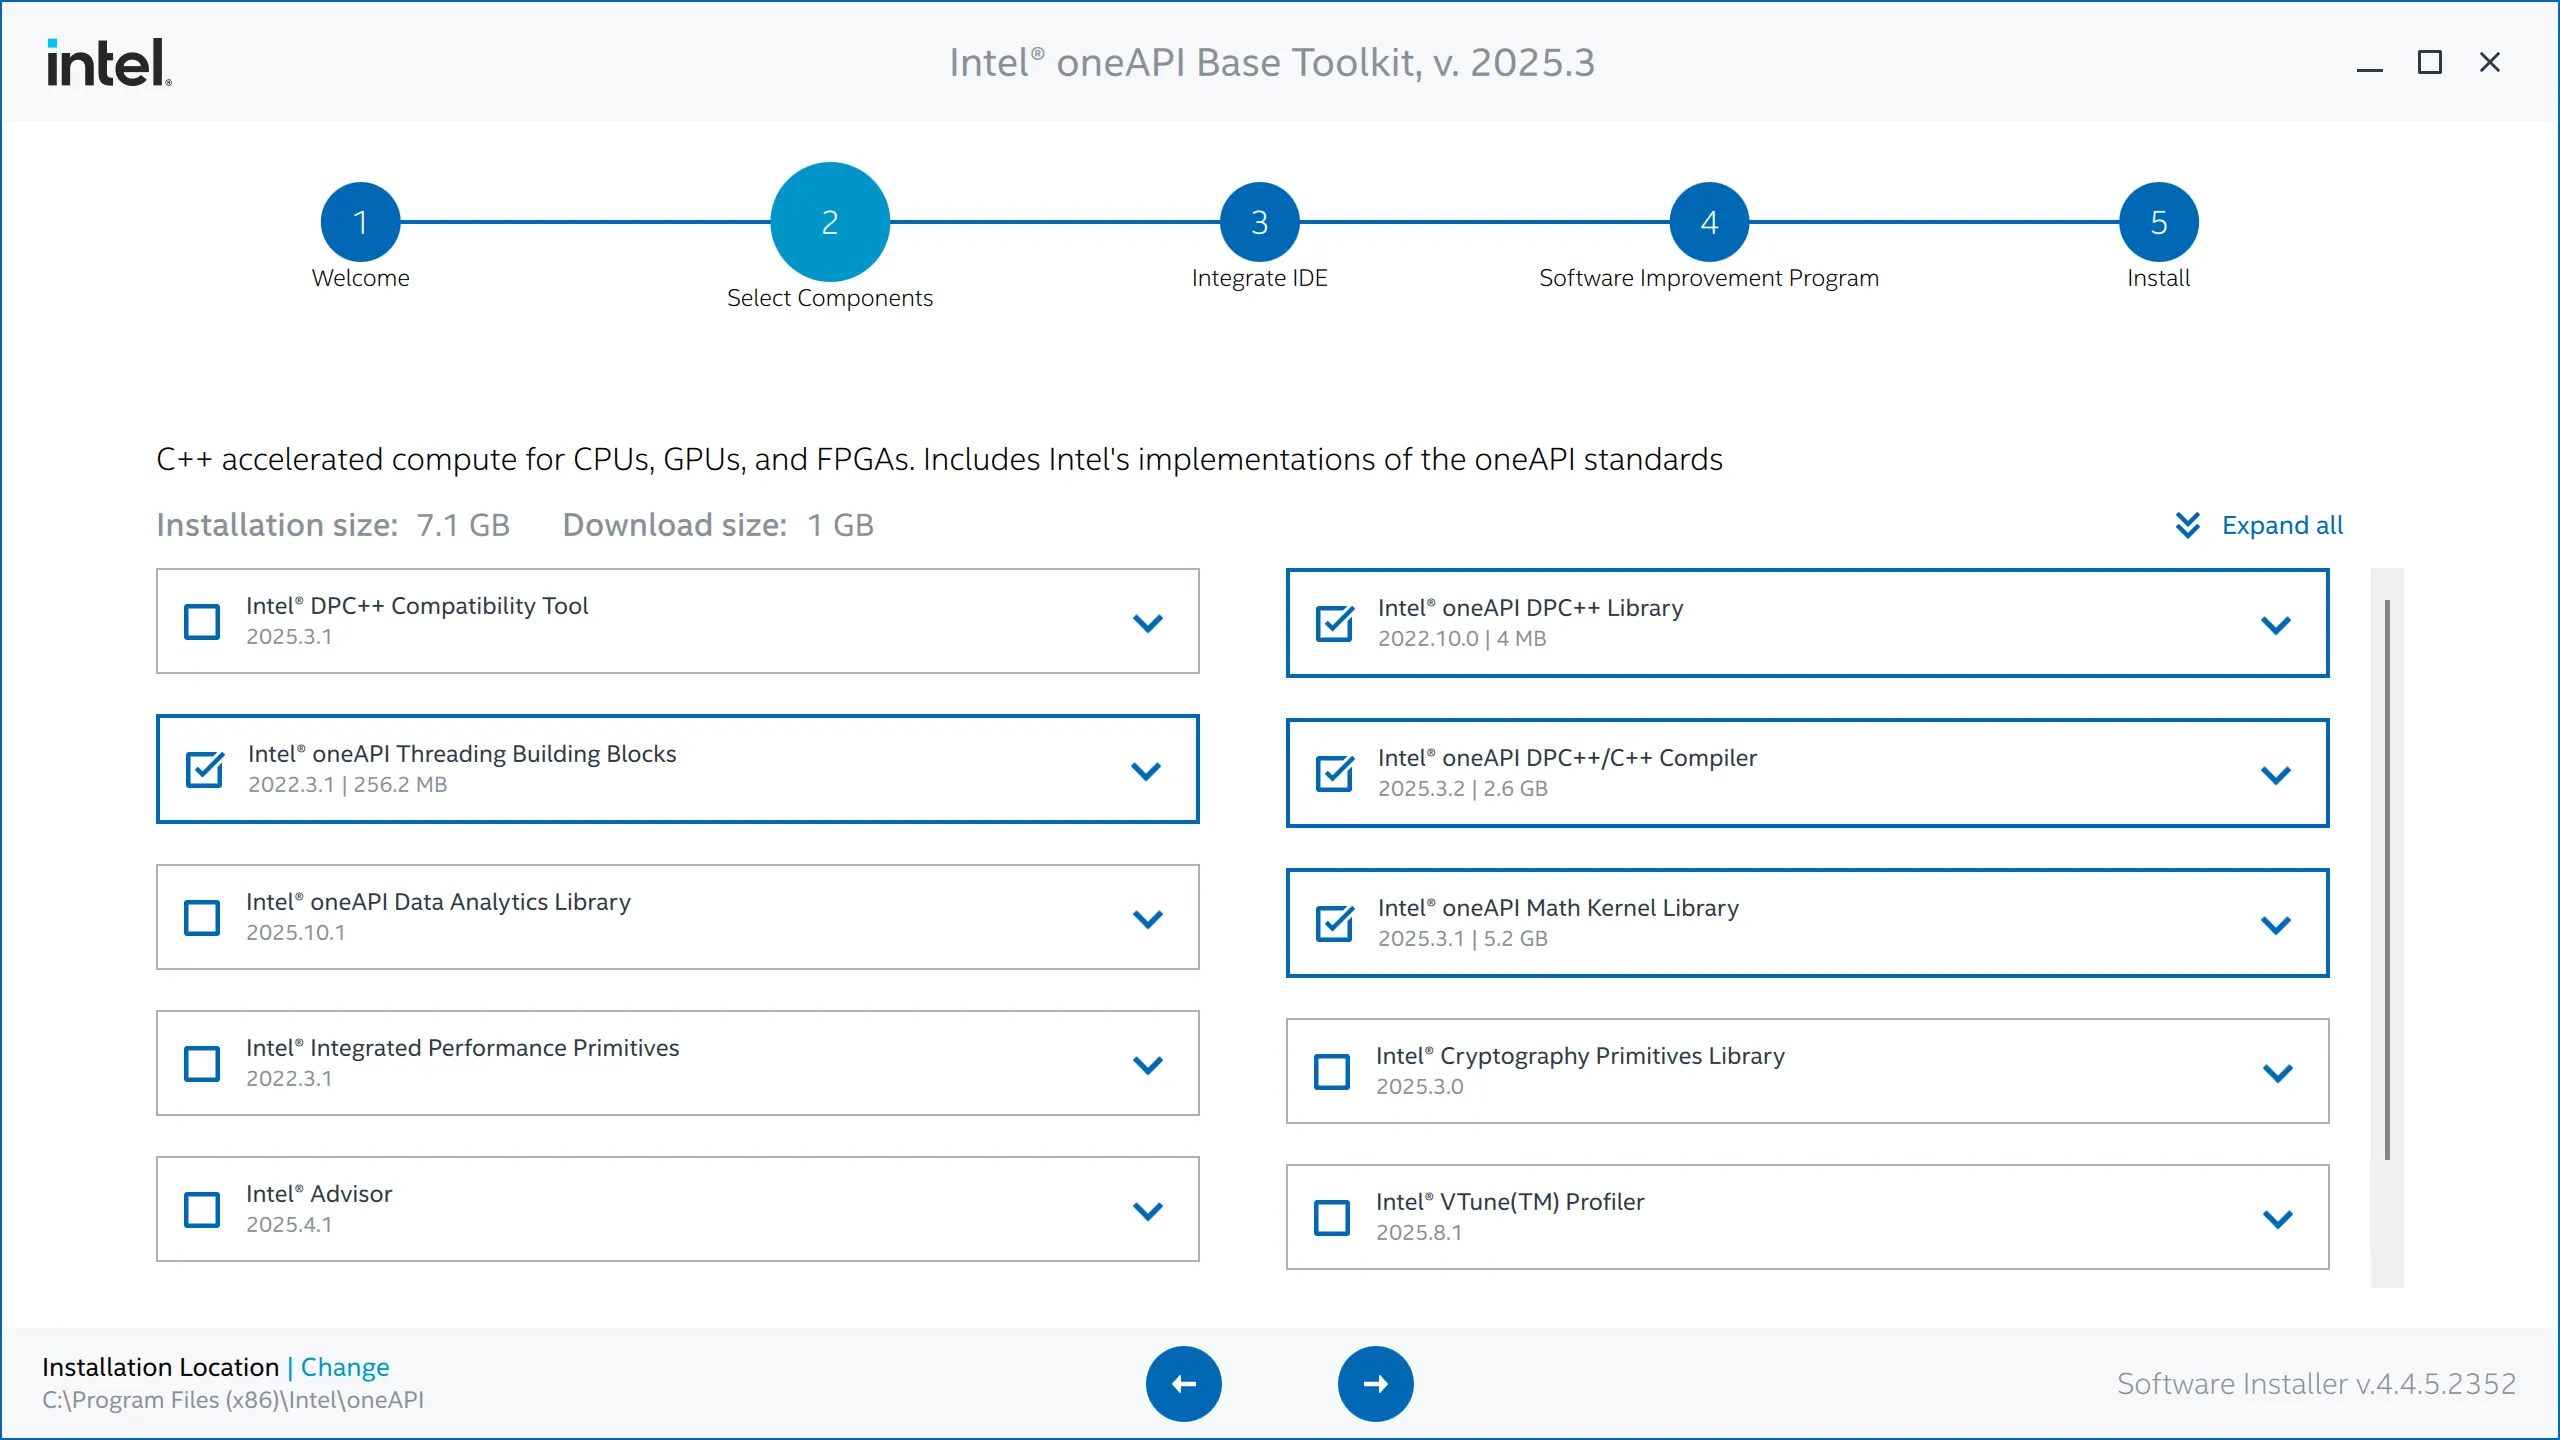The width and height of the screenshot is (2560, 1440).
Task: Go to step 1 Welcome
Action: click(360, 222)
